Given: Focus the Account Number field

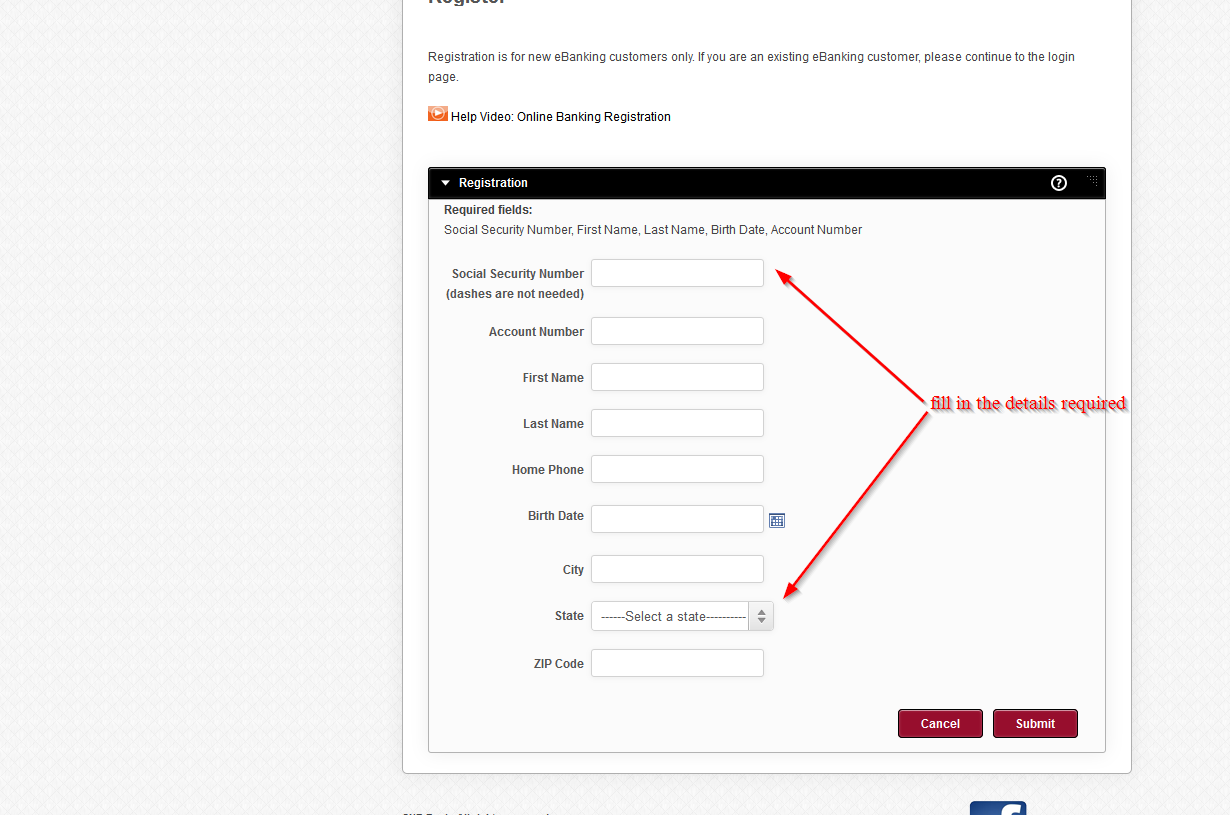Looking at the screenshot, I should point(677,331).
